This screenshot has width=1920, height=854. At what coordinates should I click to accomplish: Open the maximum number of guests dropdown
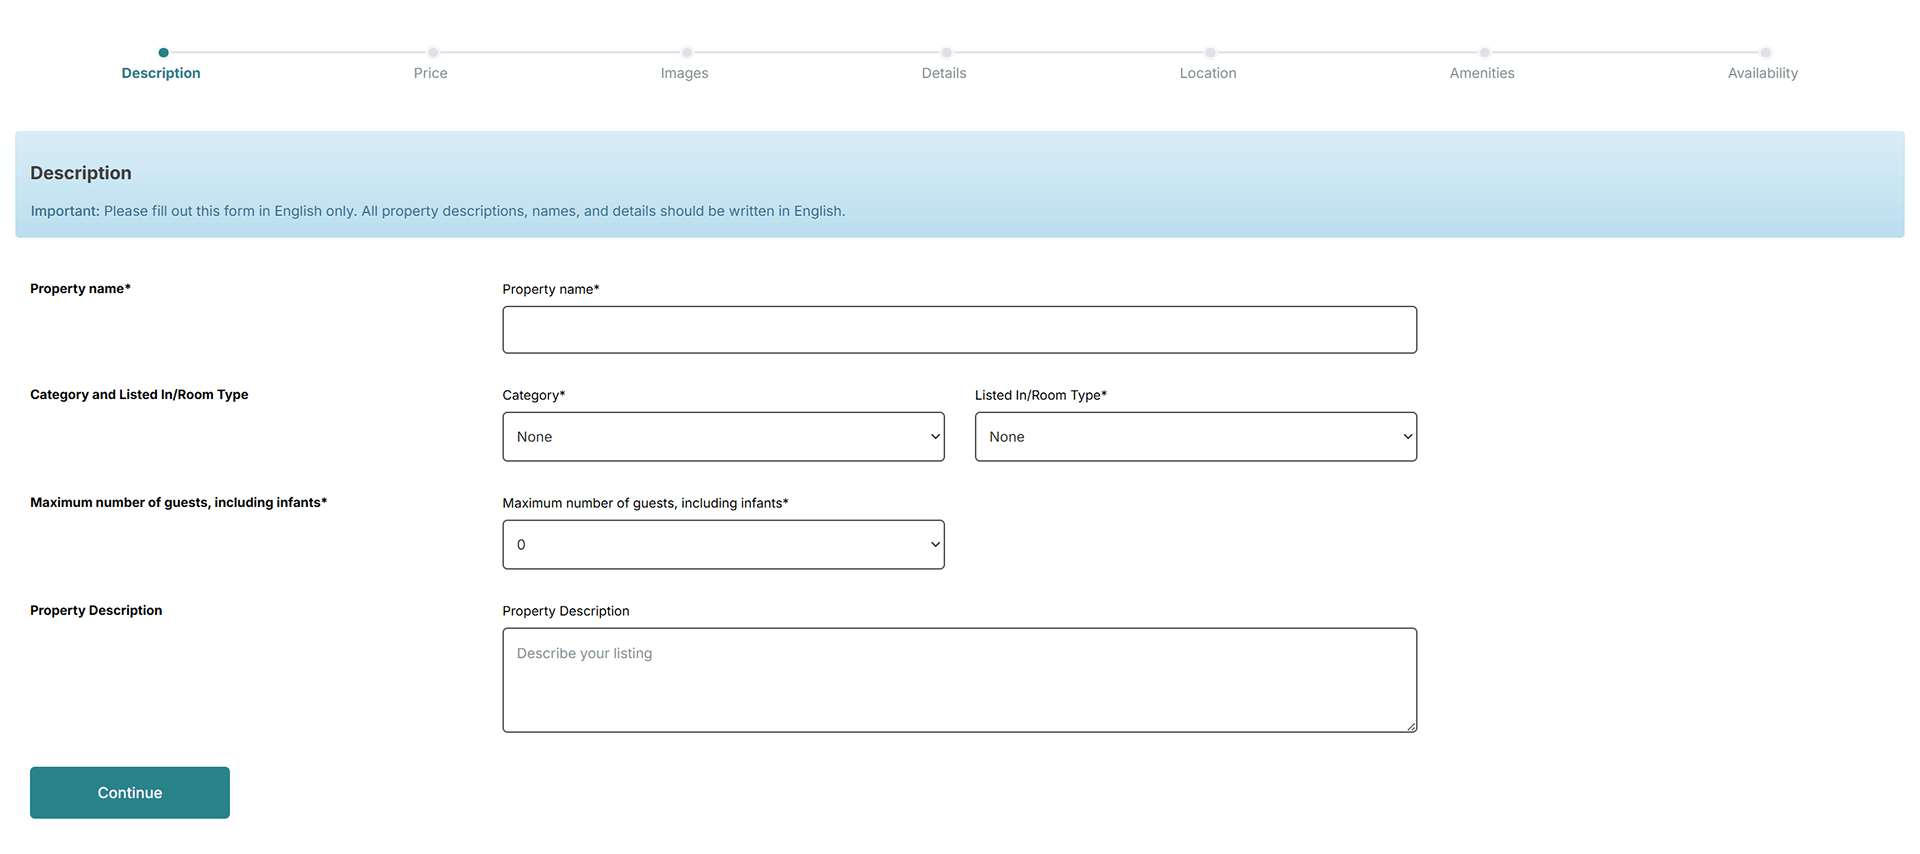[x=723, y=545]
